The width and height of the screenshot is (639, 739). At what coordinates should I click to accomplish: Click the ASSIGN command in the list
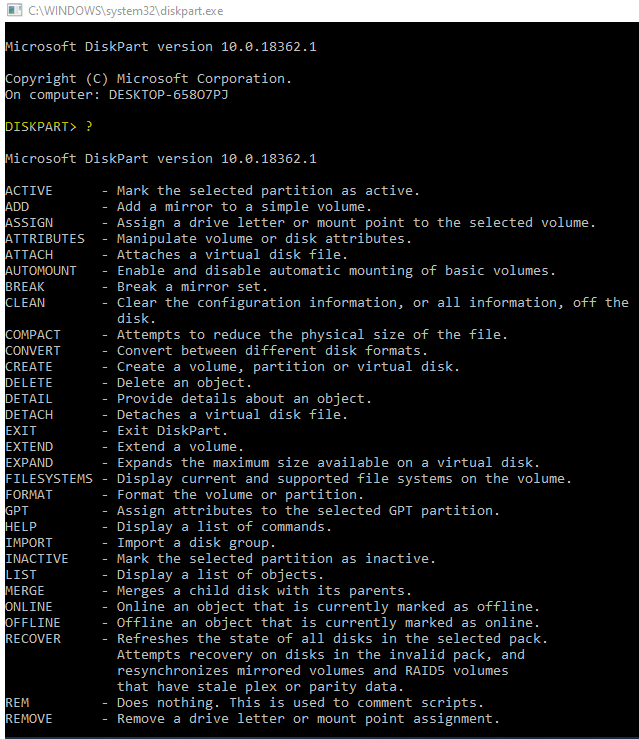click(29, 223)
